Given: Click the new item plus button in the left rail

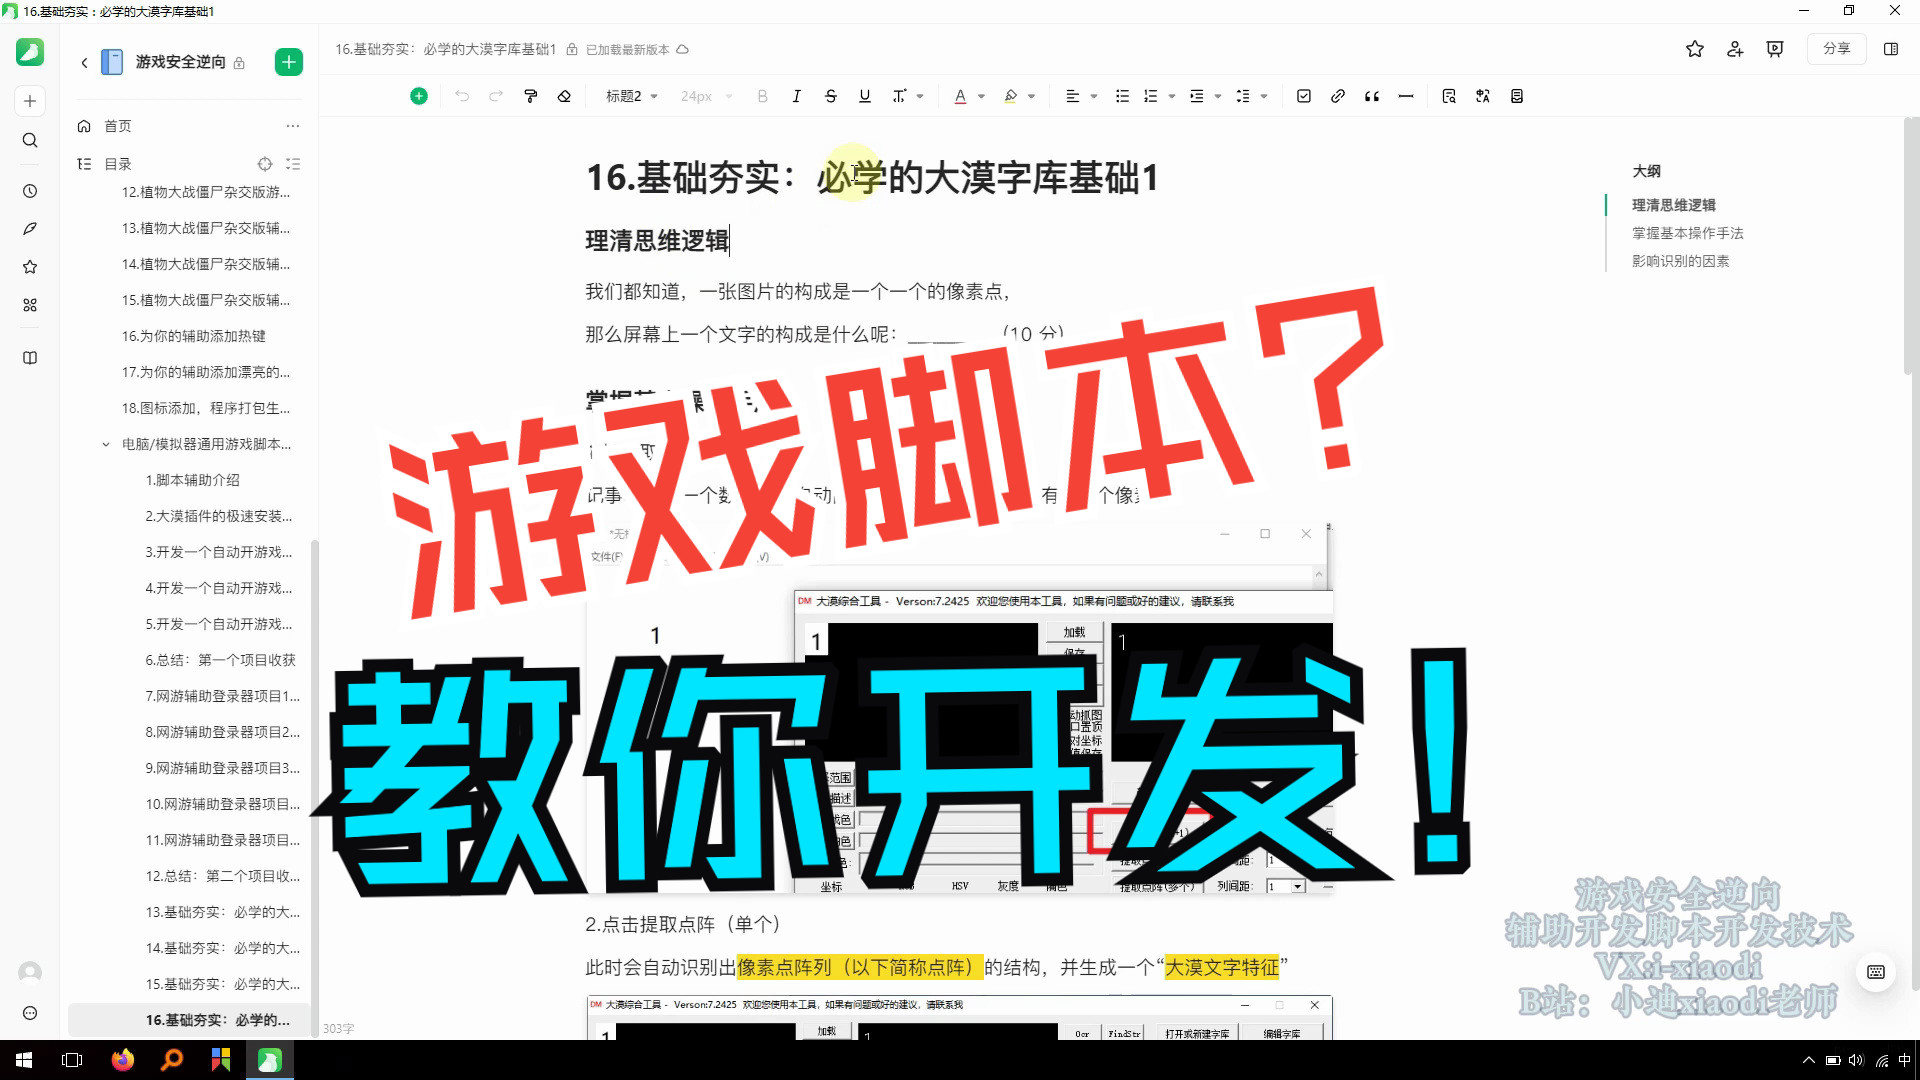Looking at the screenshot, I should (30, 101).
